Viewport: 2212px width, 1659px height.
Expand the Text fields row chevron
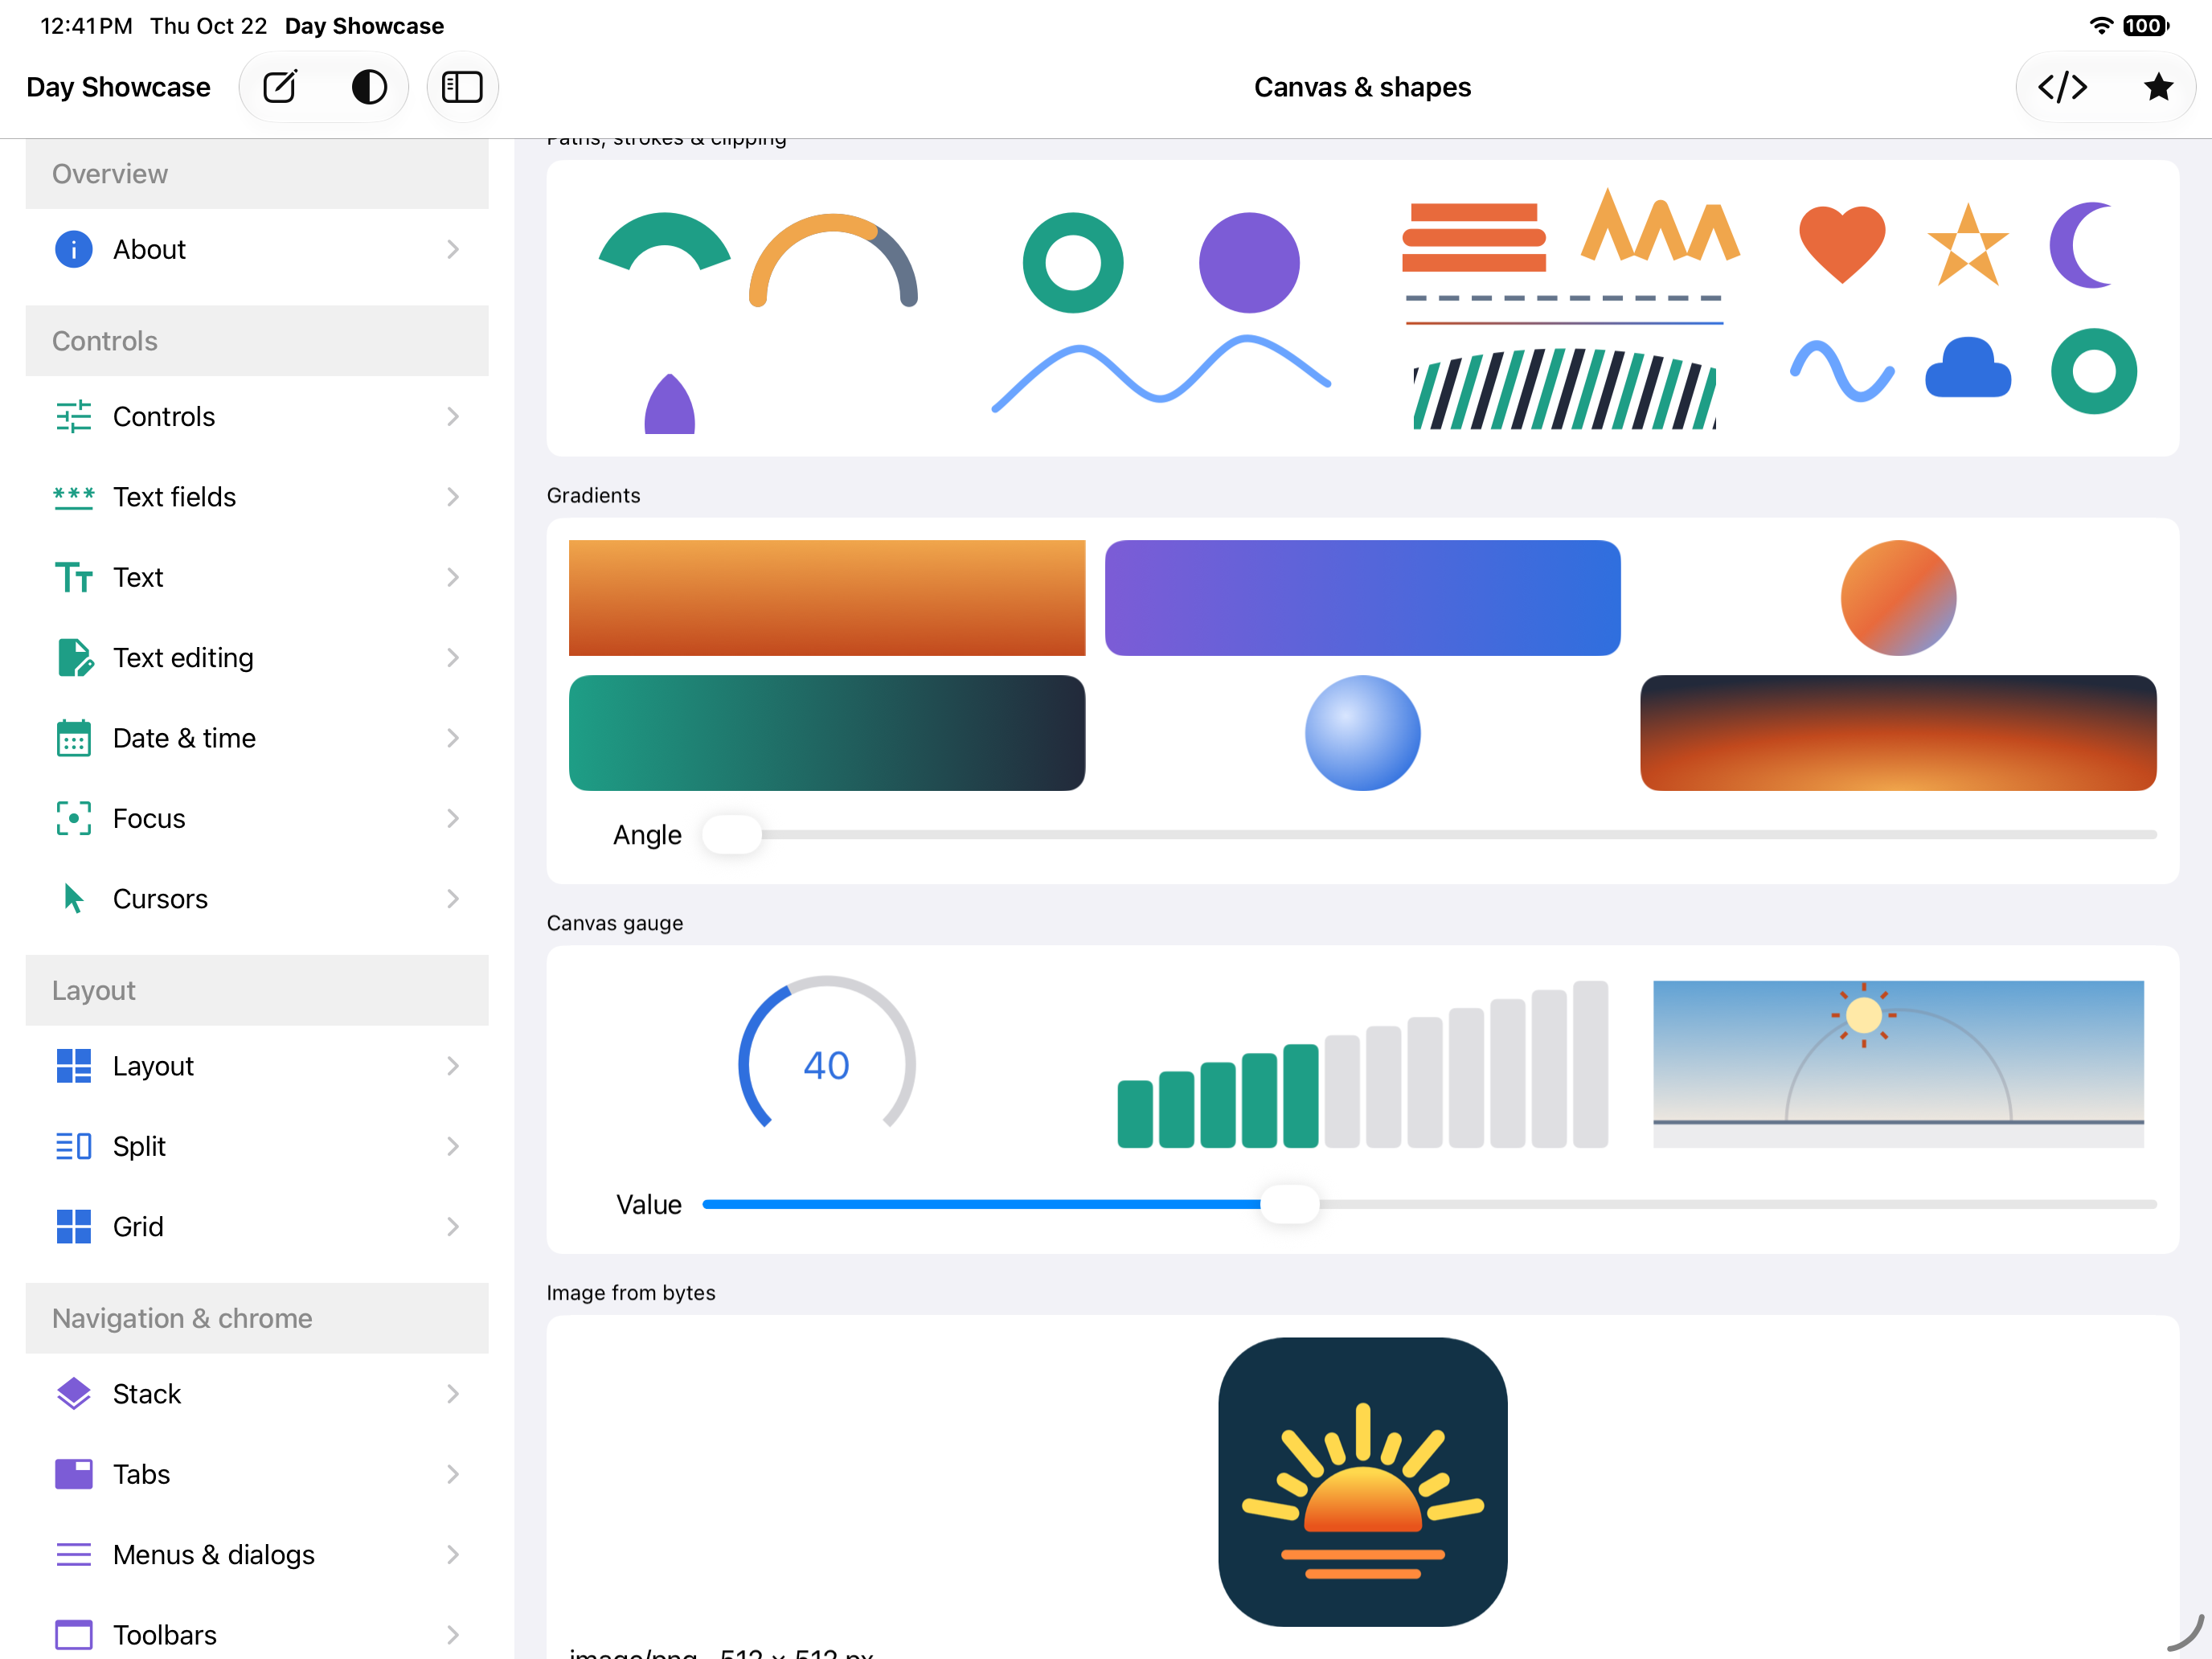[453, 497]
